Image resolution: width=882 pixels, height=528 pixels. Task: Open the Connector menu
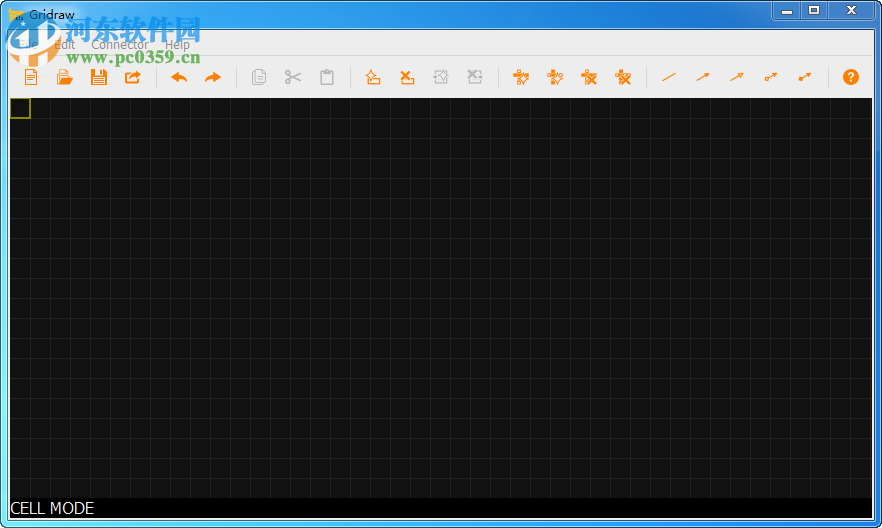pos(120,44)
